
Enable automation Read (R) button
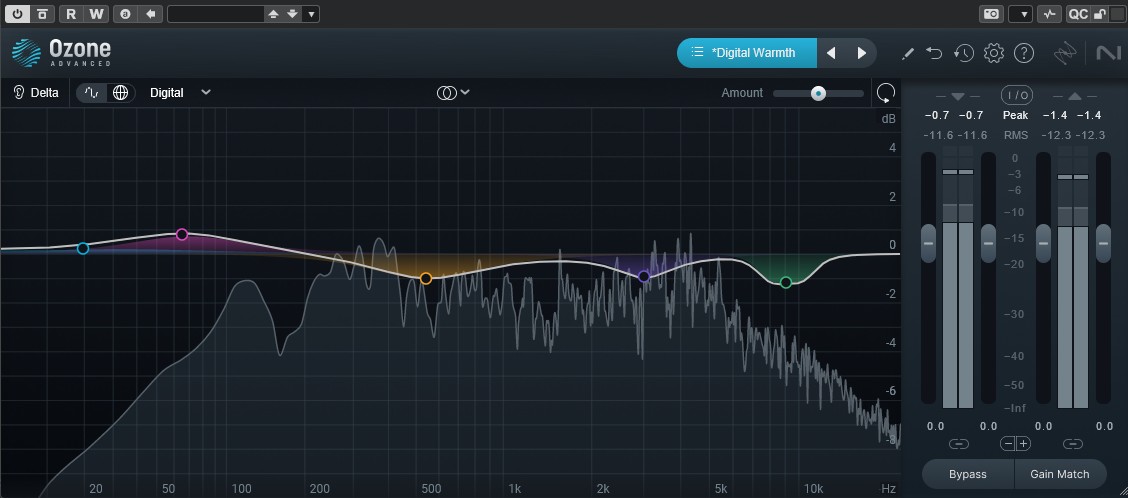coord(70,14)
